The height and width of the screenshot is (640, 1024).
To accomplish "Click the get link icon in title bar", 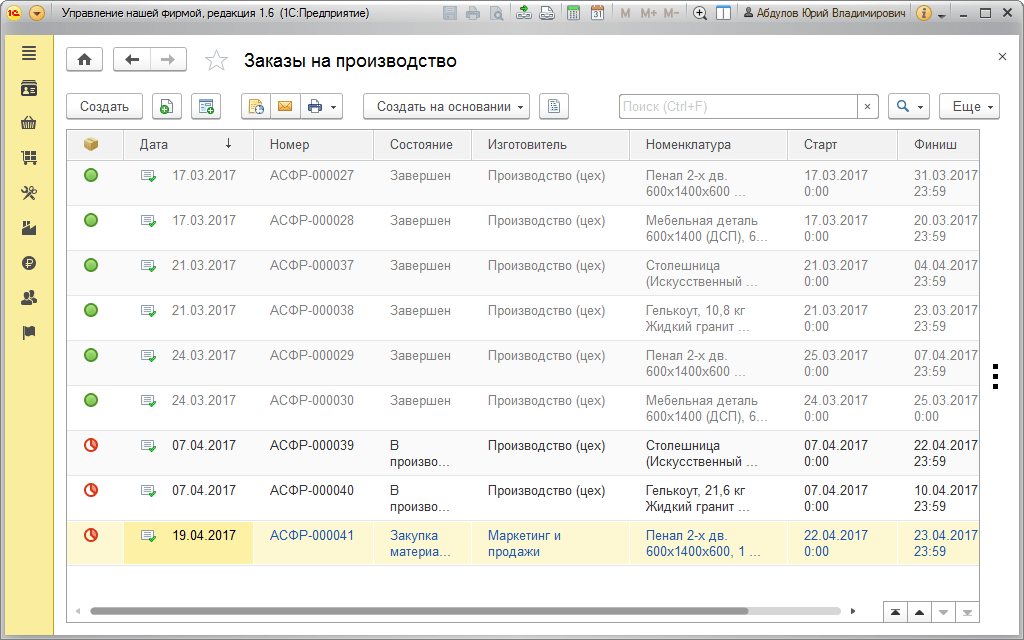I will (524, 13).
